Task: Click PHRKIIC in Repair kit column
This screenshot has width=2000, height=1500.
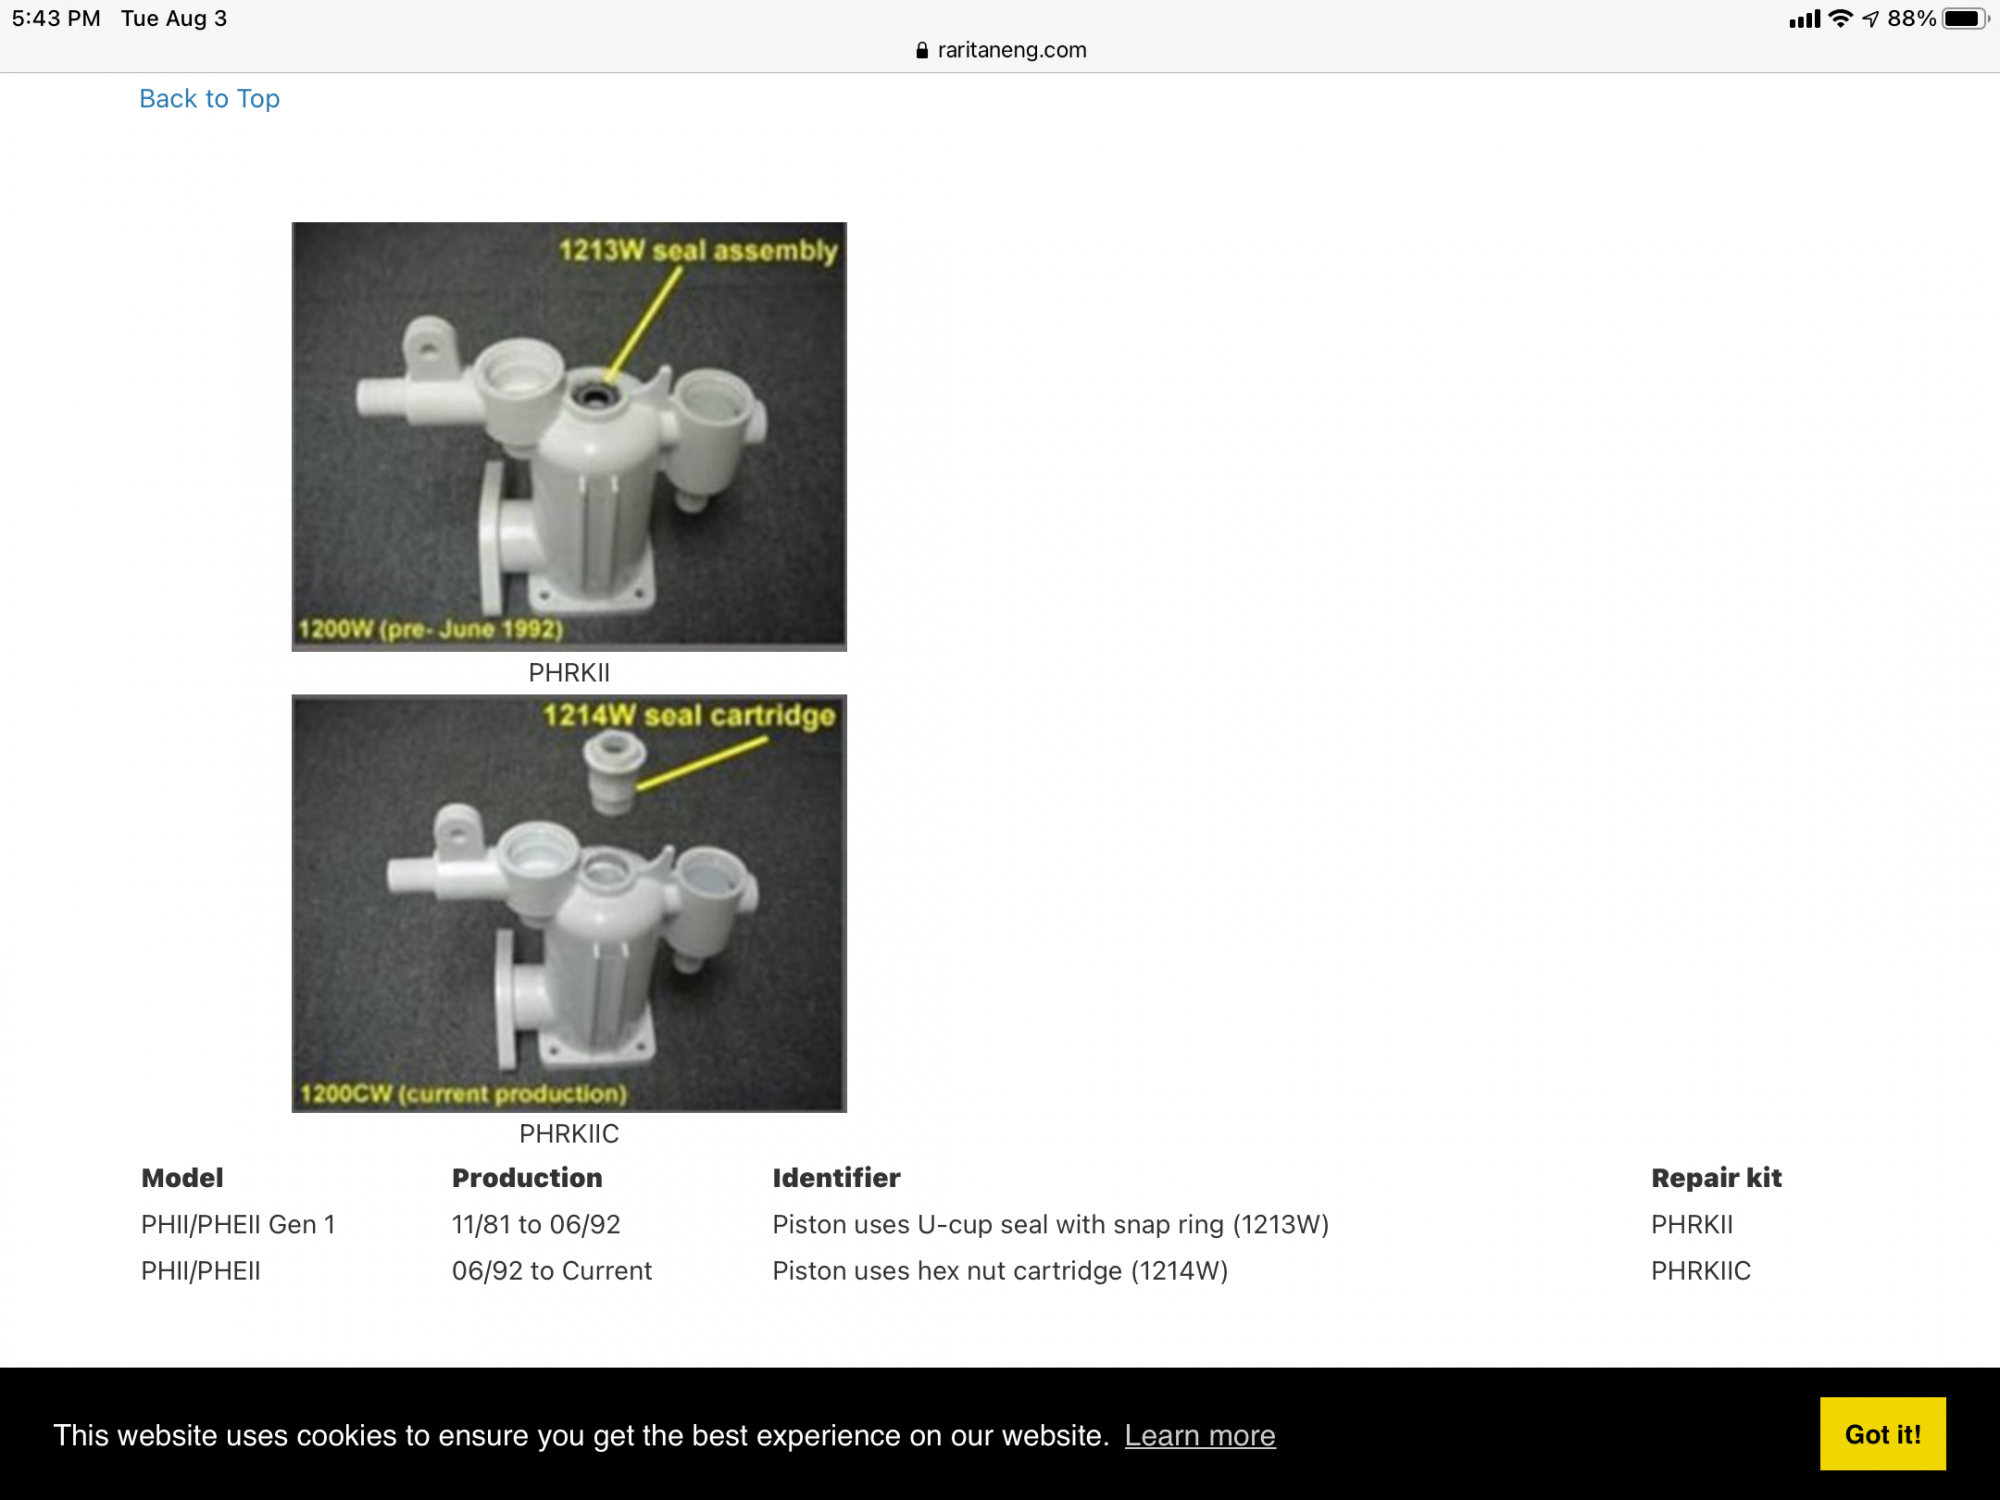Action: point(1700,1271)
